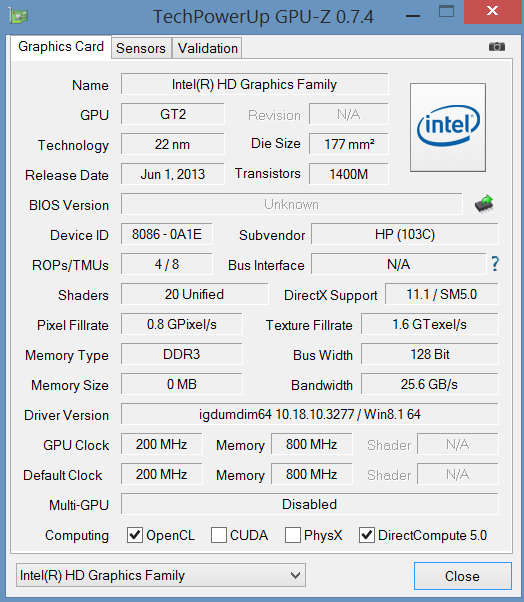Screen dimensions: 524x602
Task: Click the Close button
Action: pos(463,576)
